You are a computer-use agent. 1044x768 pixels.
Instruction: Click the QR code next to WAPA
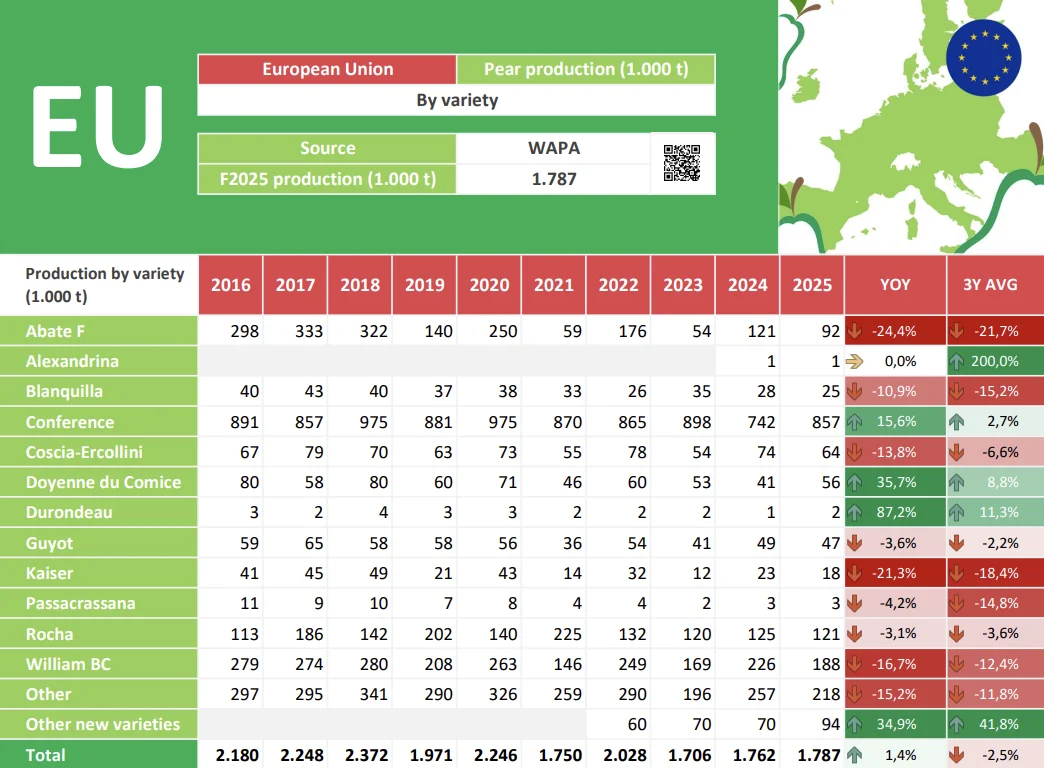681,163
